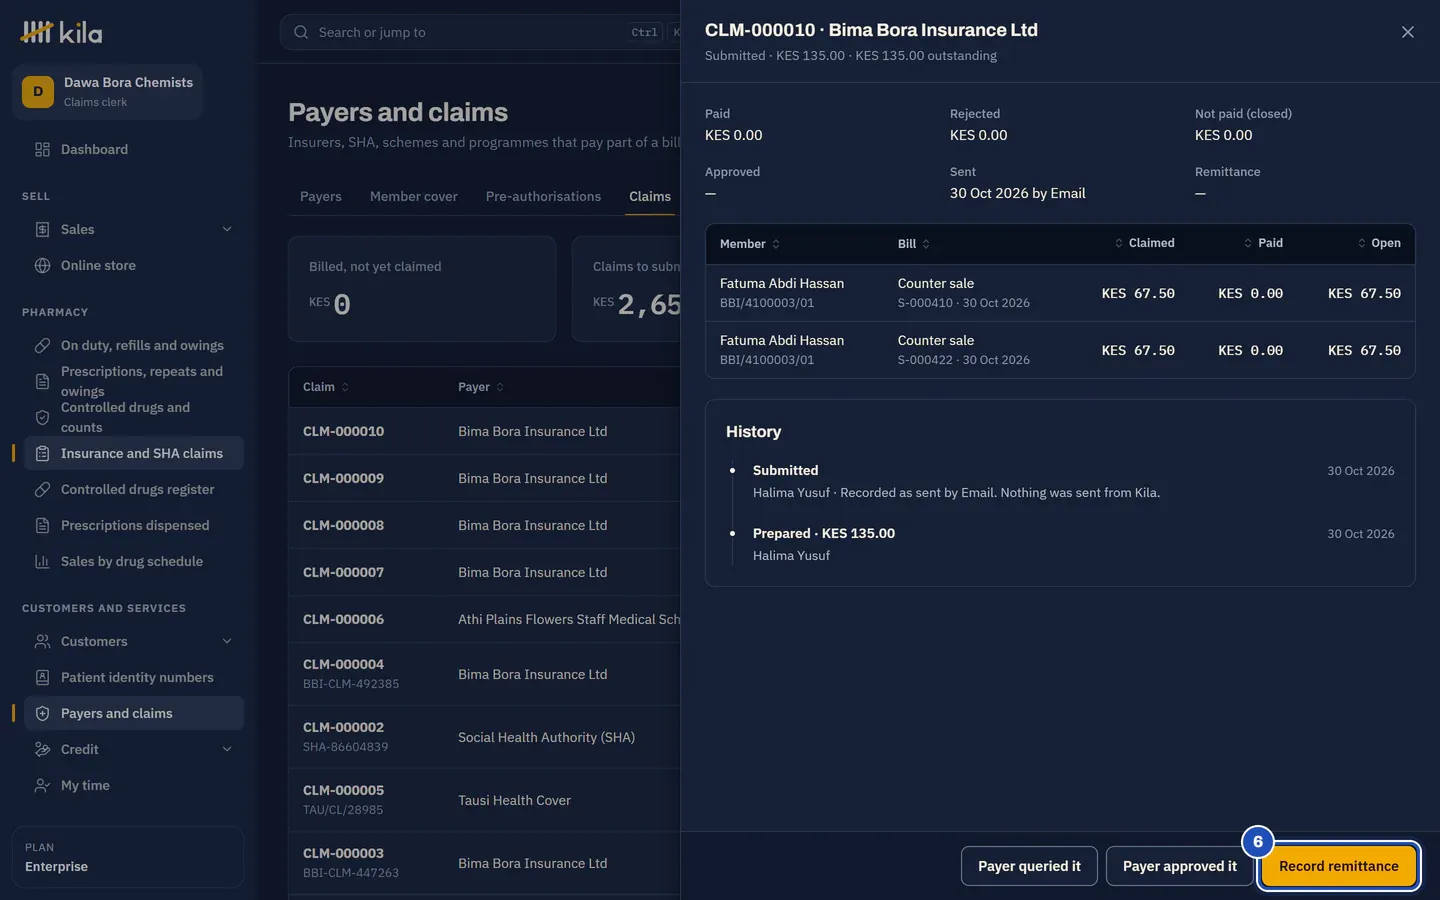The width and height of the screenshot is (1440, 900).
Task: Open the Sales by drug schedule chart icon
Action: point(42,561)
